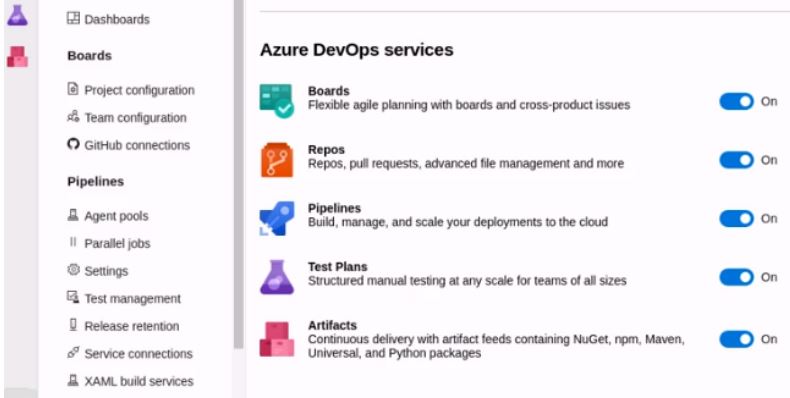The width and height of the screenshot is (790, 398).
Task: Click the Test management icon
Action: point(74,297)
